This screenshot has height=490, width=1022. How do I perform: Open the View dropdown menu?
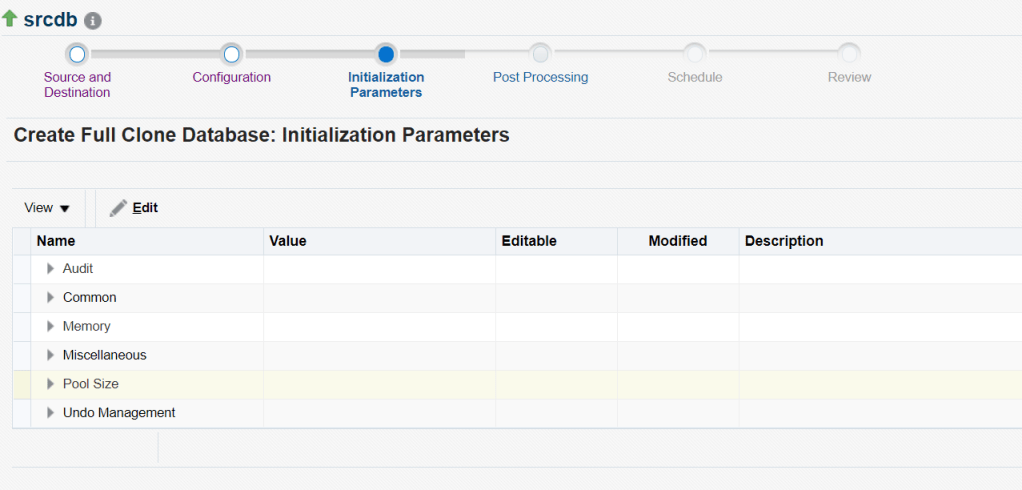(x=47, y=208)
